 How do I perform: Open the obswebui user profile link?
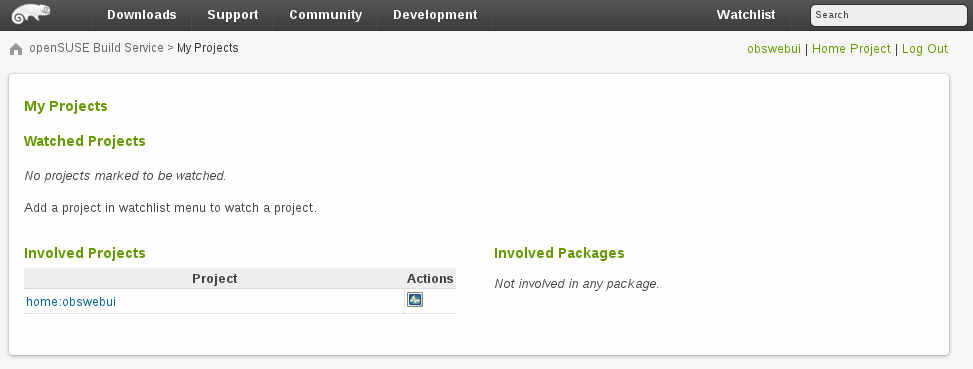click(x=774, y=49)
